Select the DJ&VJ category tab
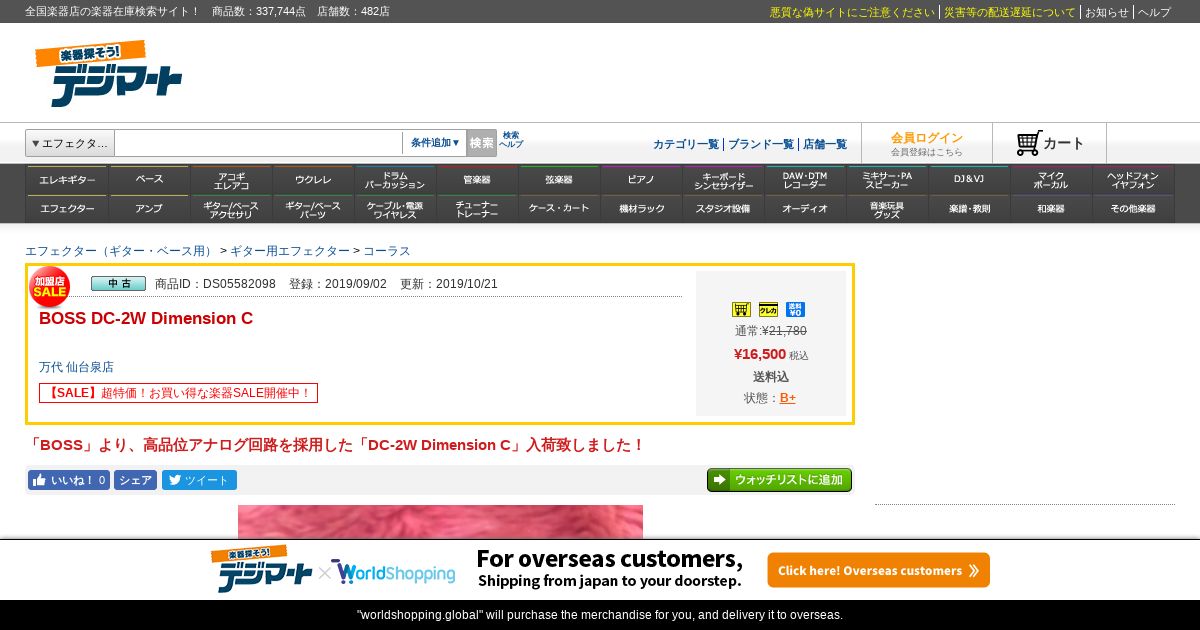 tap(969, 180)
